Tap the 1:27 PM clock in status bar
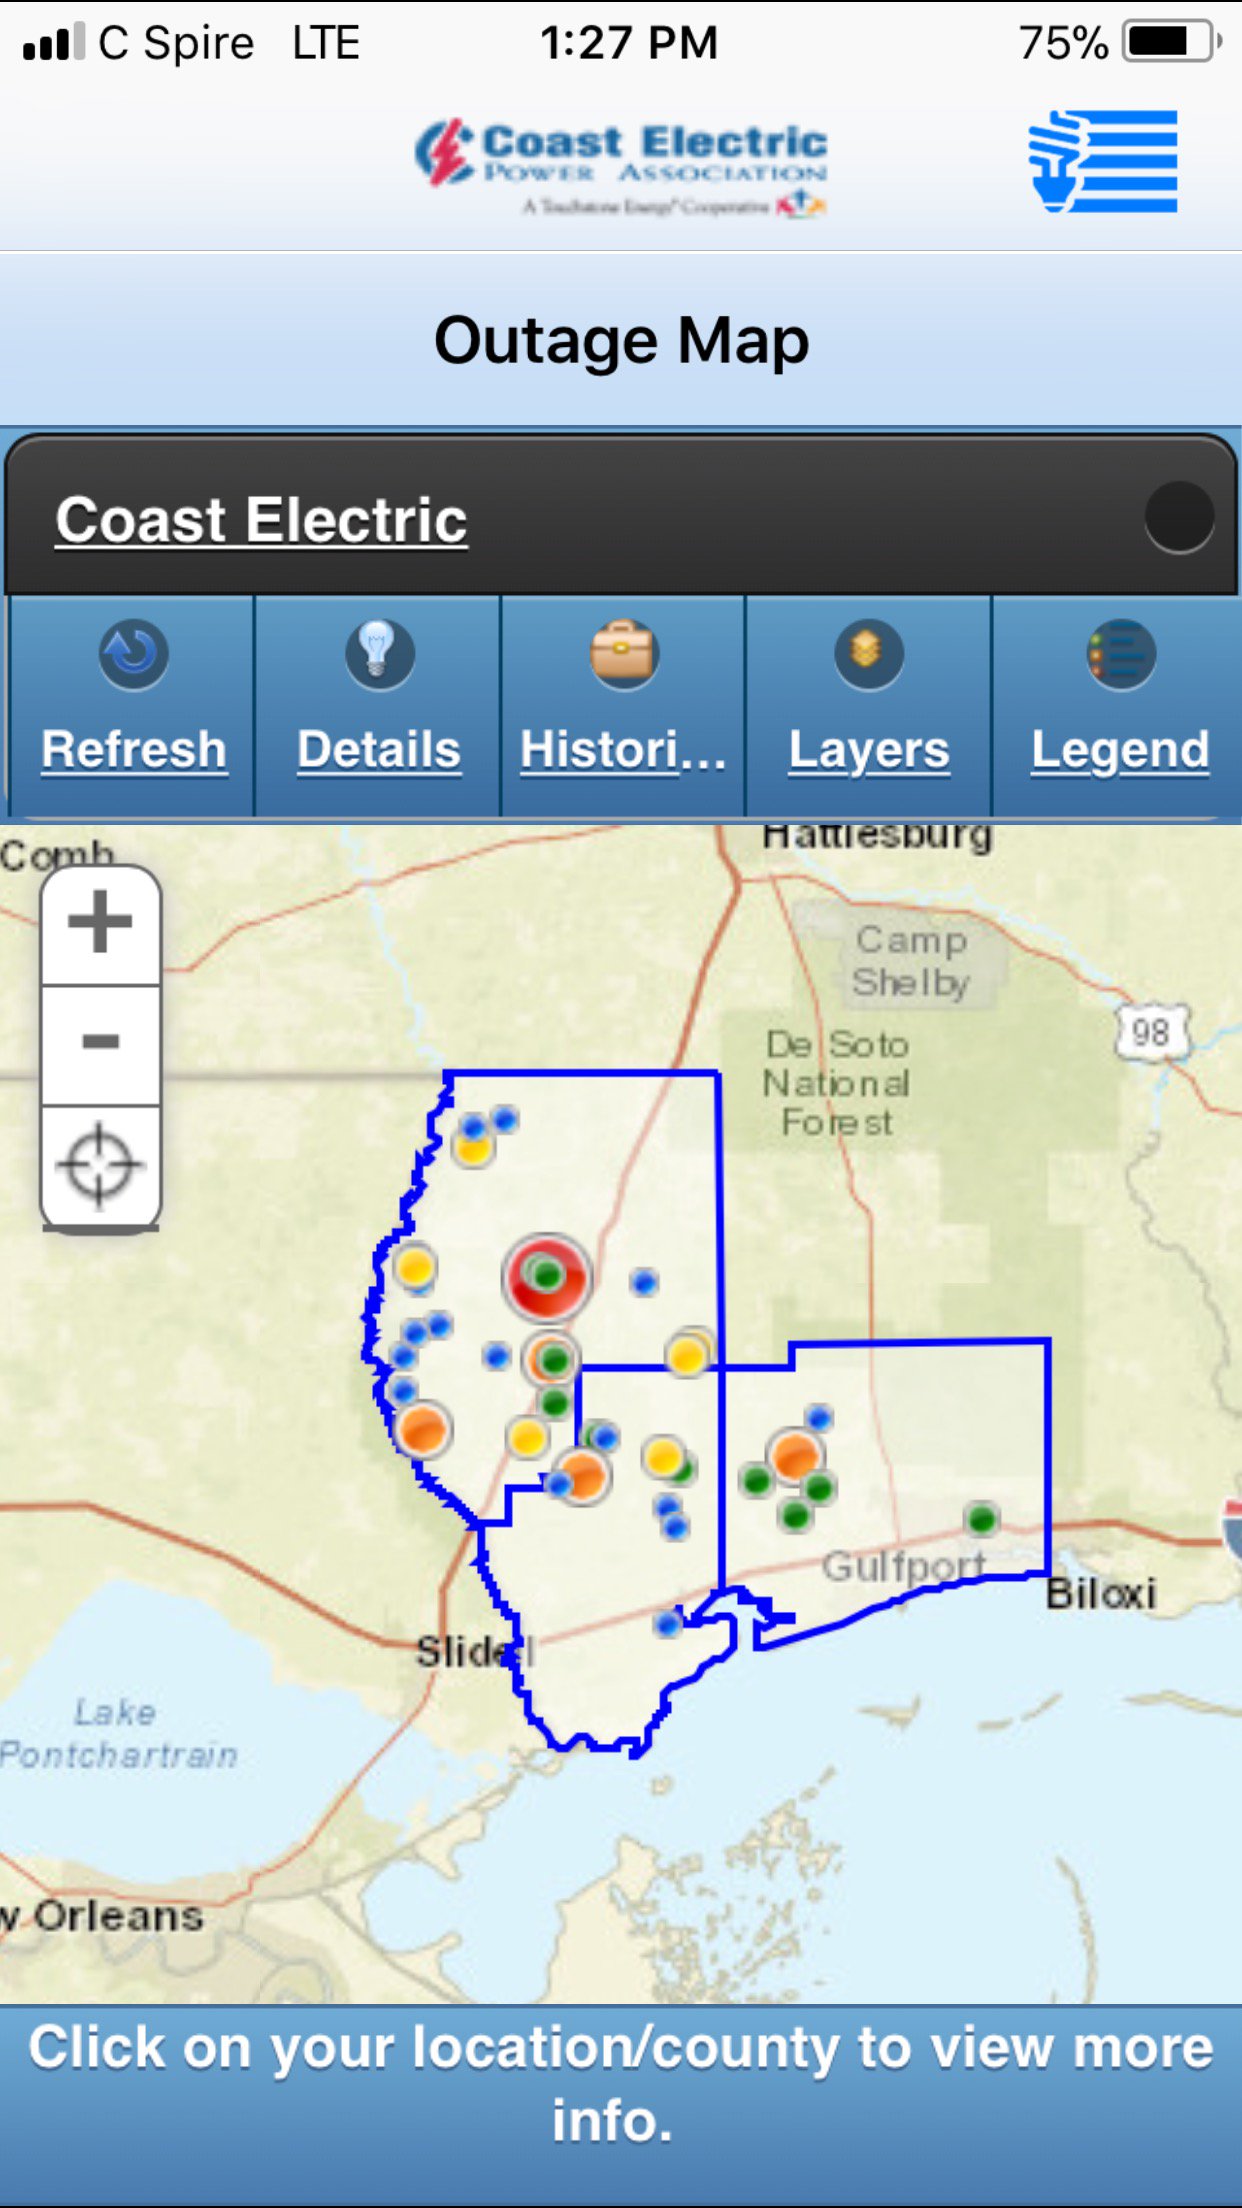This screenshot has height=2208, width=1242. click(629, 43)
